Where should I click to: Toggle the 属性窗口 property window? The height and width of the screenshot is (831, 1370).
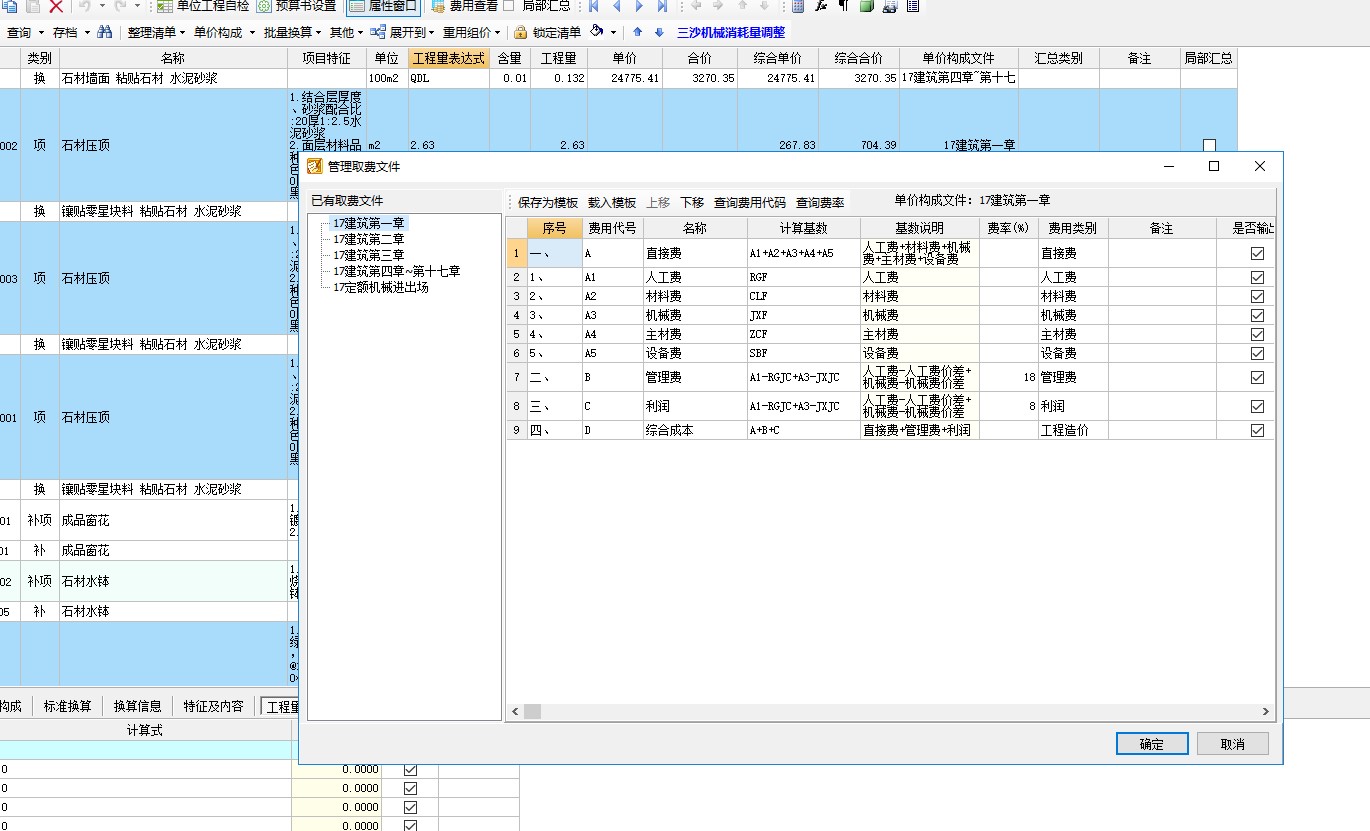[384, 6]
